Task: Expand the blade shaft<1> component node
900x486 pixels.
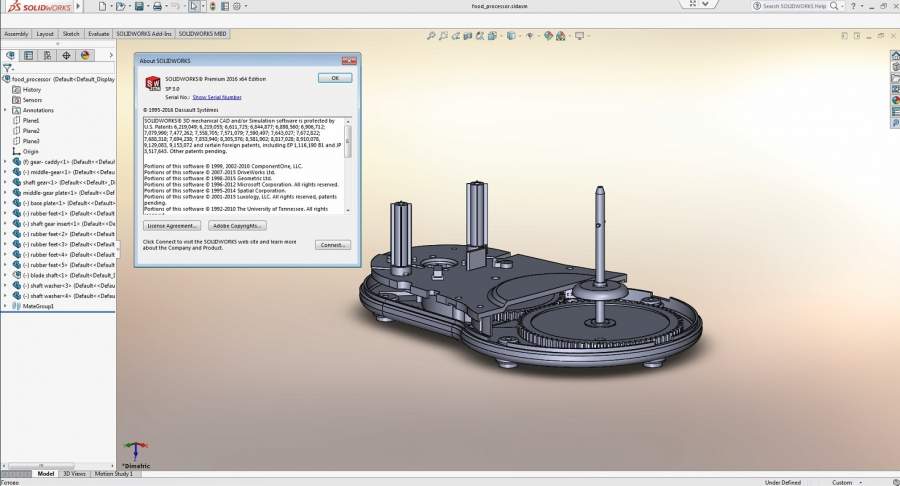Action: [6, 275]
